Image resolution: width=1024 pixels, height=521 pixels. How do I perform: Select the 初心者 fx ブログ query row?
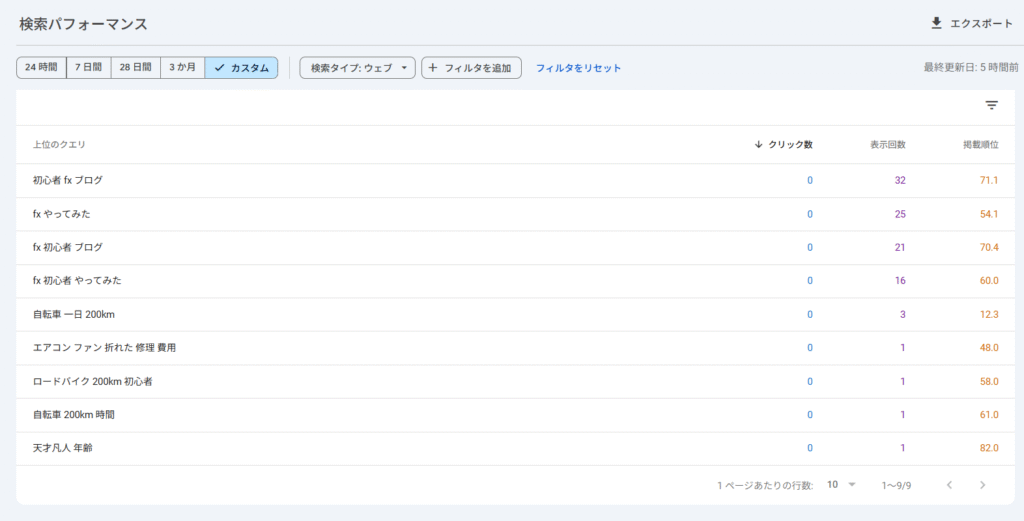click(x=68, y=181)
